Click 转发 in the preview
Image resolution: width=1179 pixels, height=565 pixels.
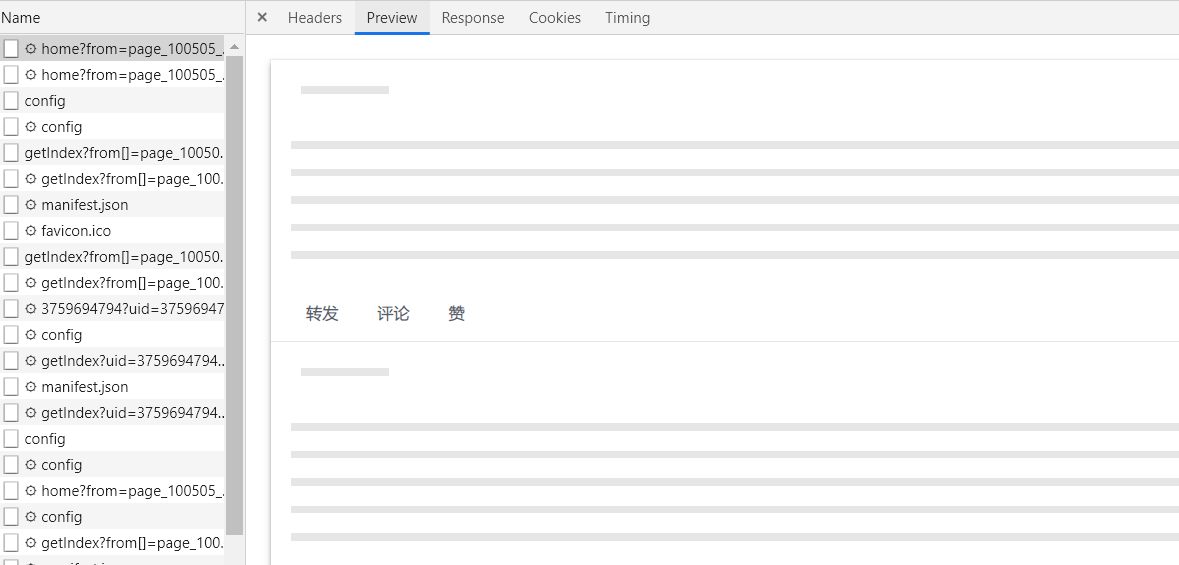click(x=323, y=314)
